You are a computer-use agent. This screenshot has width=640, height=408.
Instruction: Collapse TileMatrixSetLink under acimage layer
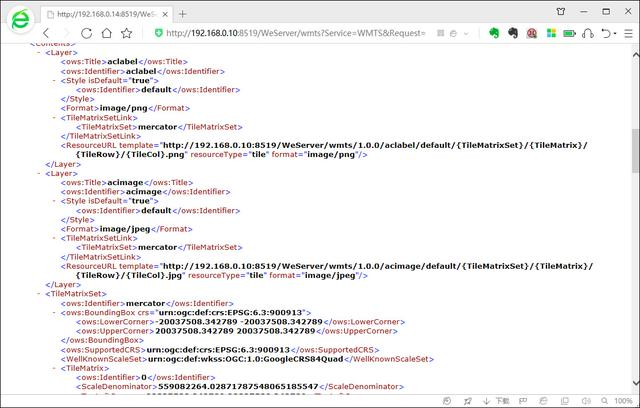pos(54,238)
